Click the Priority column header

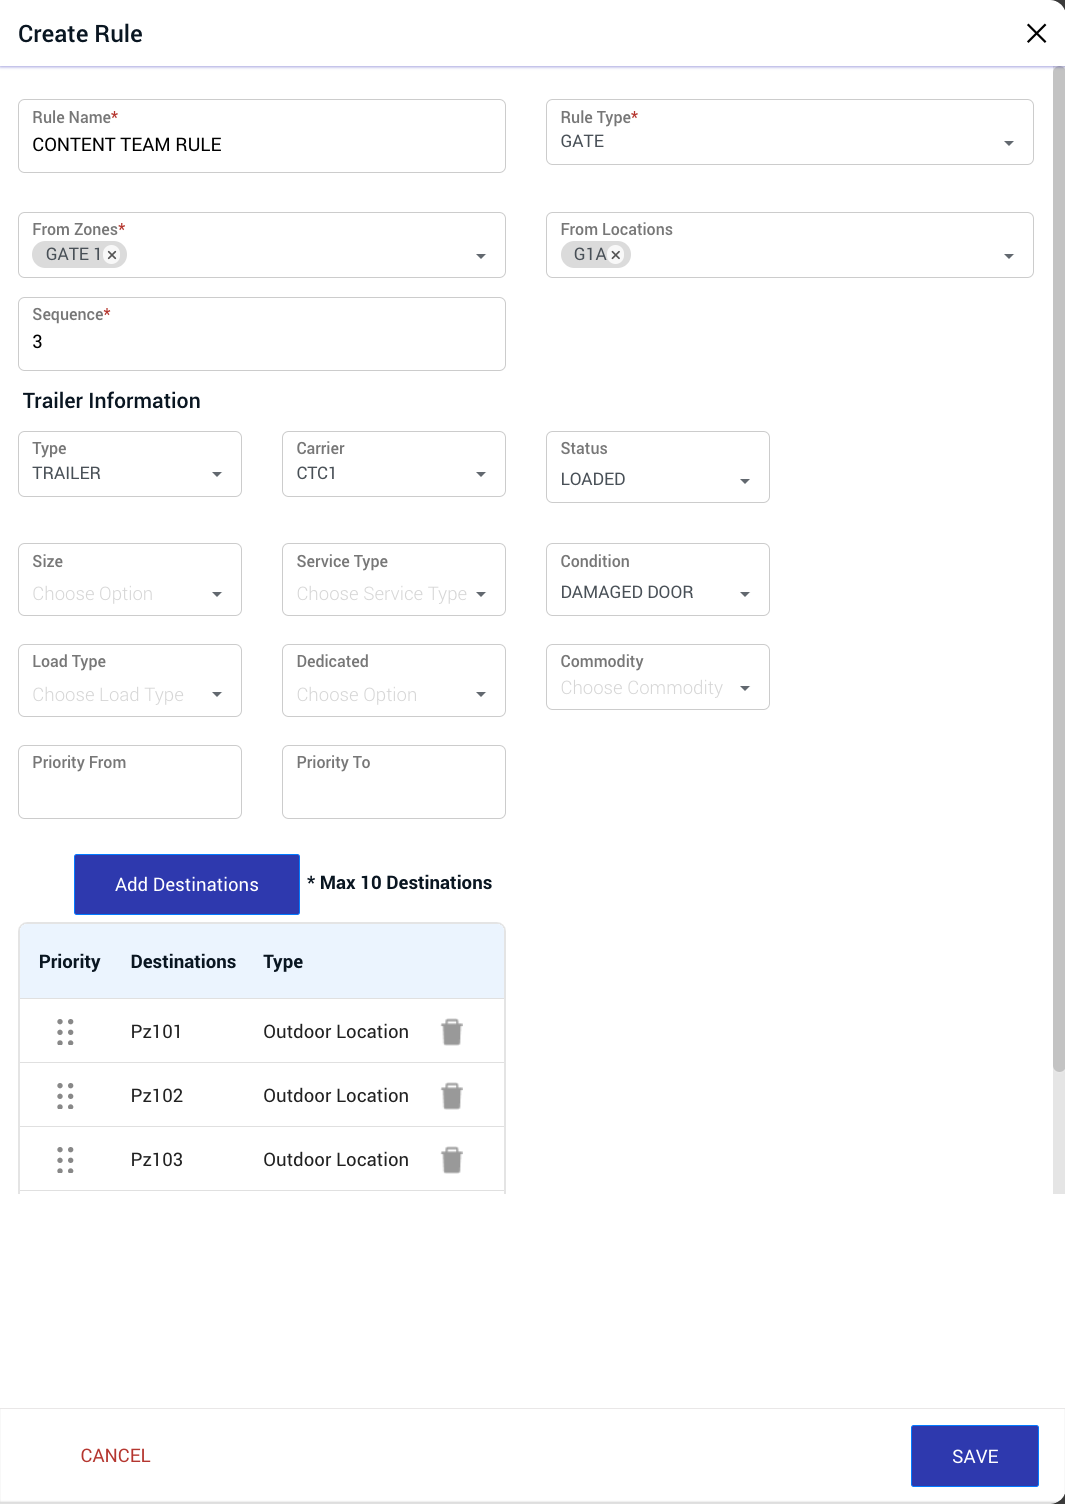[x=70, y=961]
